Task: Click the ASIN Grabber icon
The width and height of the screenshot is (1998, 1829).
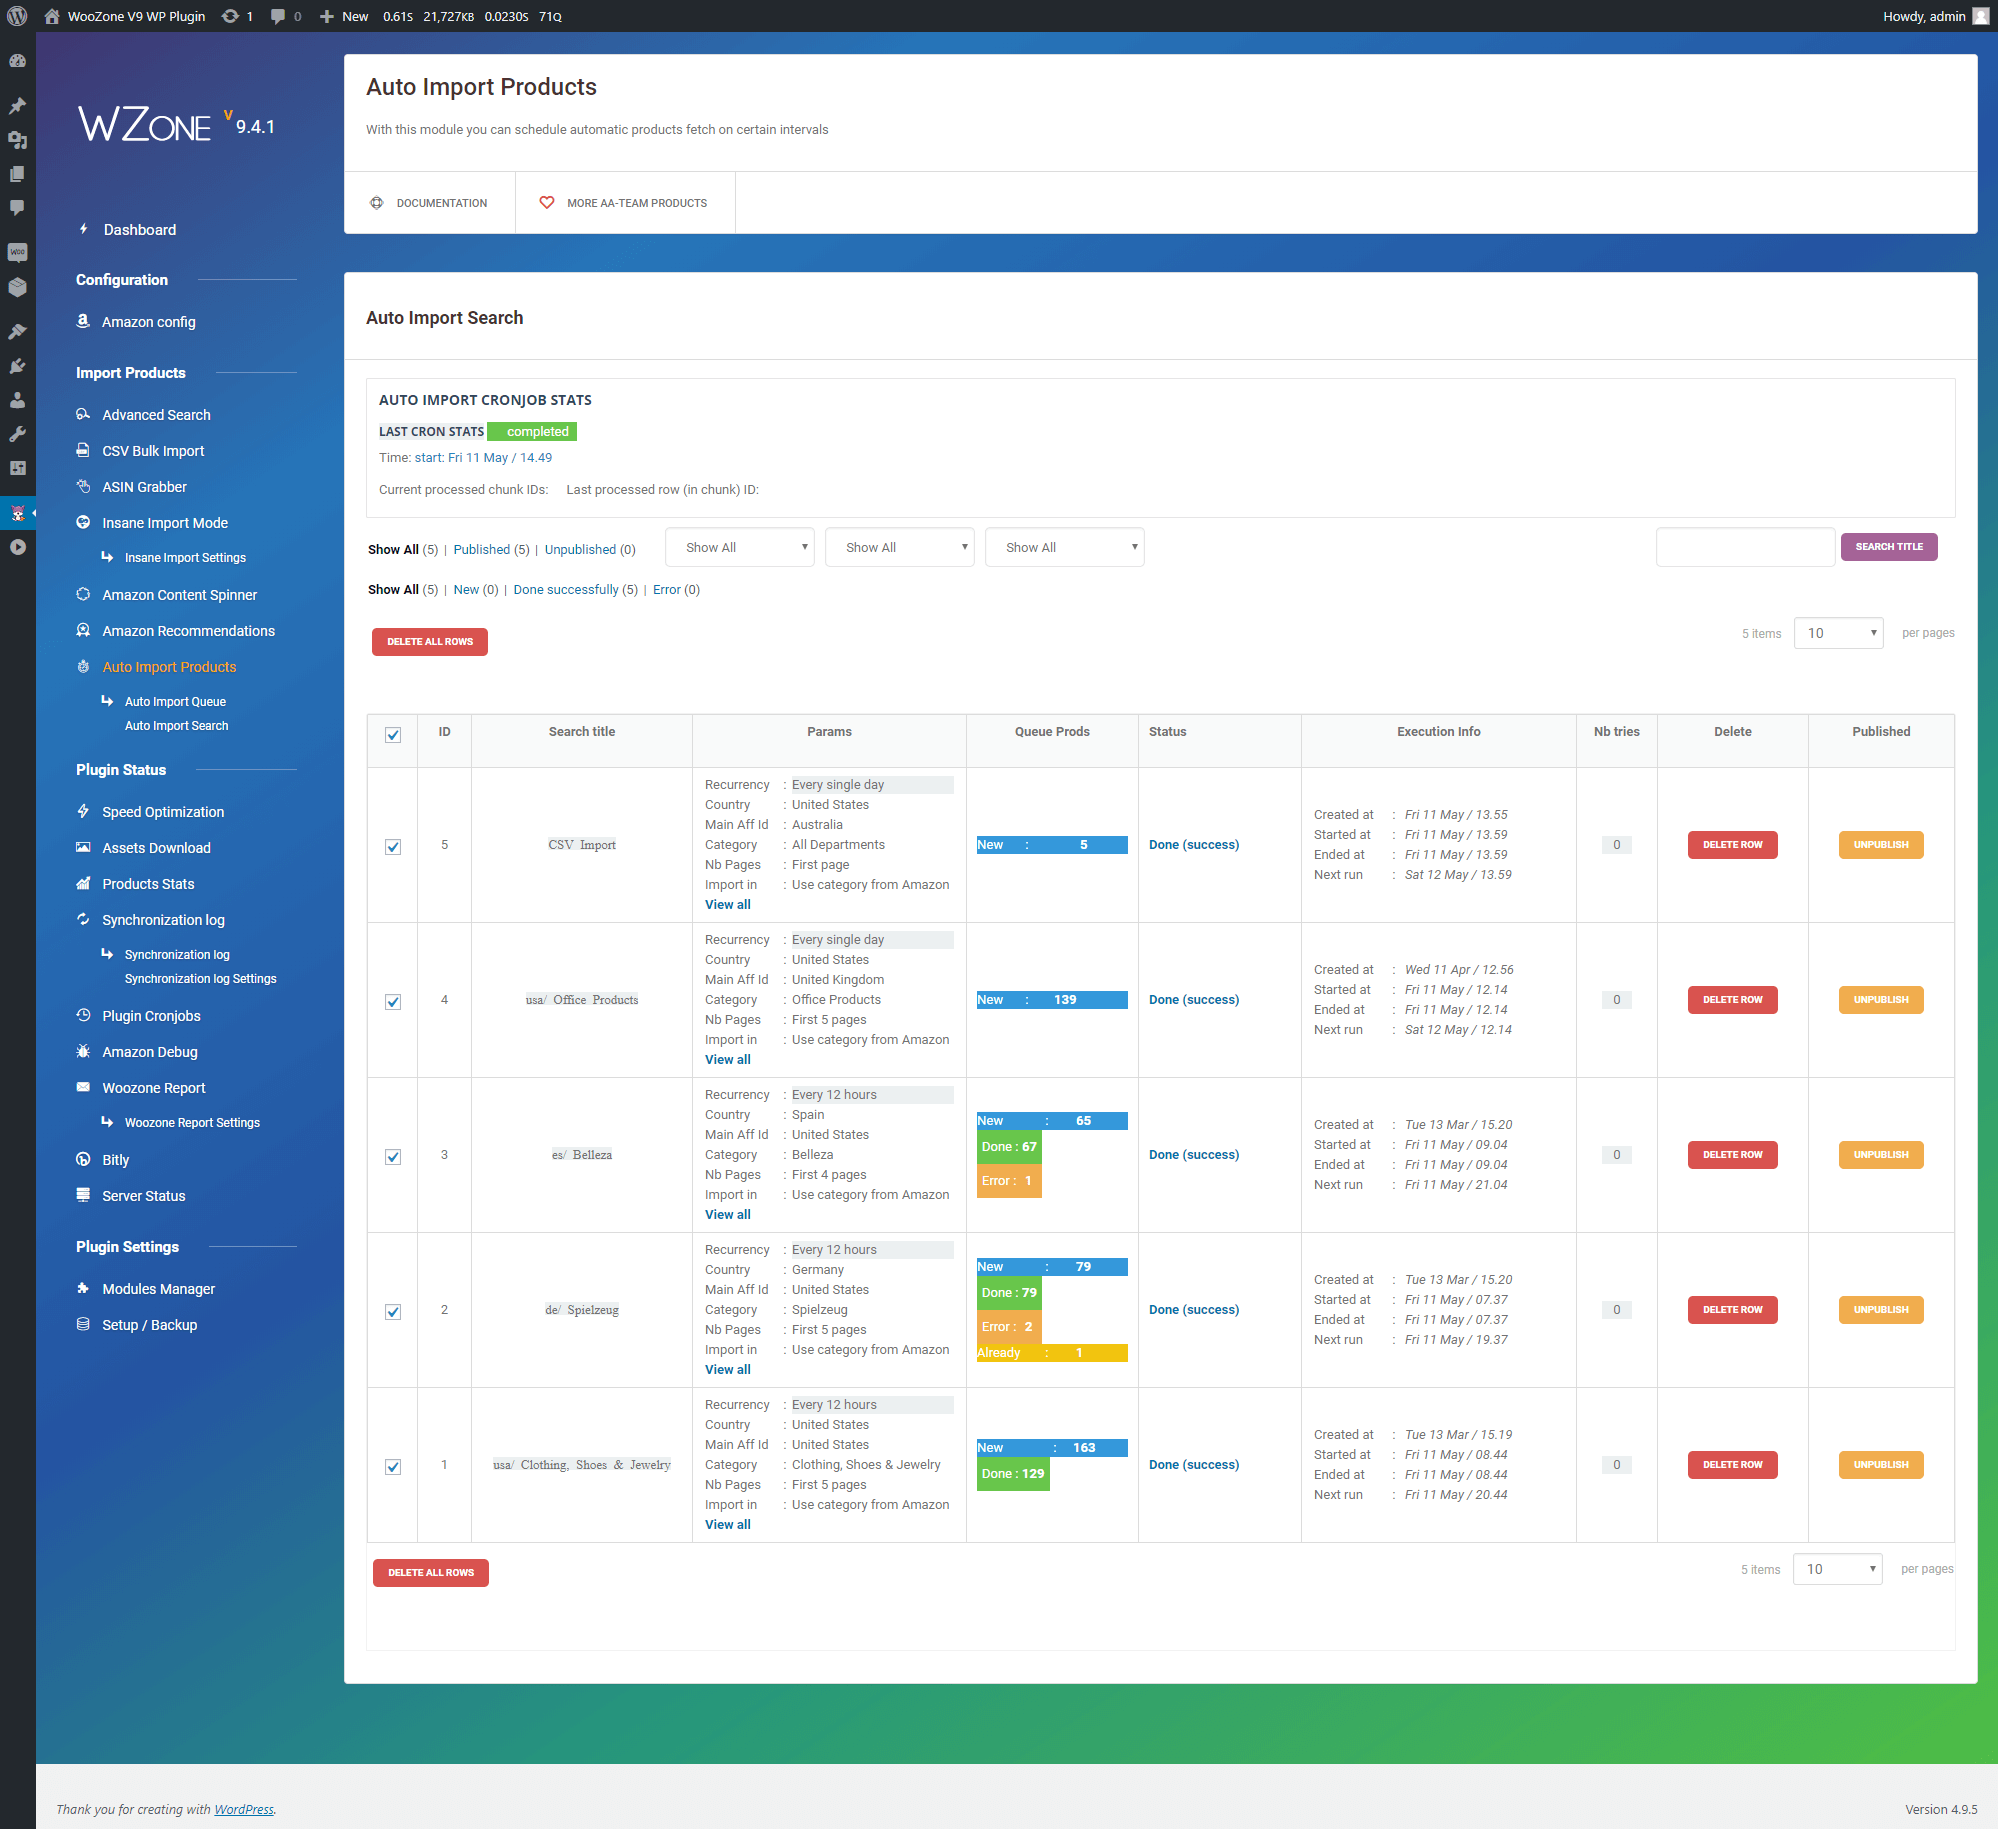Action: (83, 486)
